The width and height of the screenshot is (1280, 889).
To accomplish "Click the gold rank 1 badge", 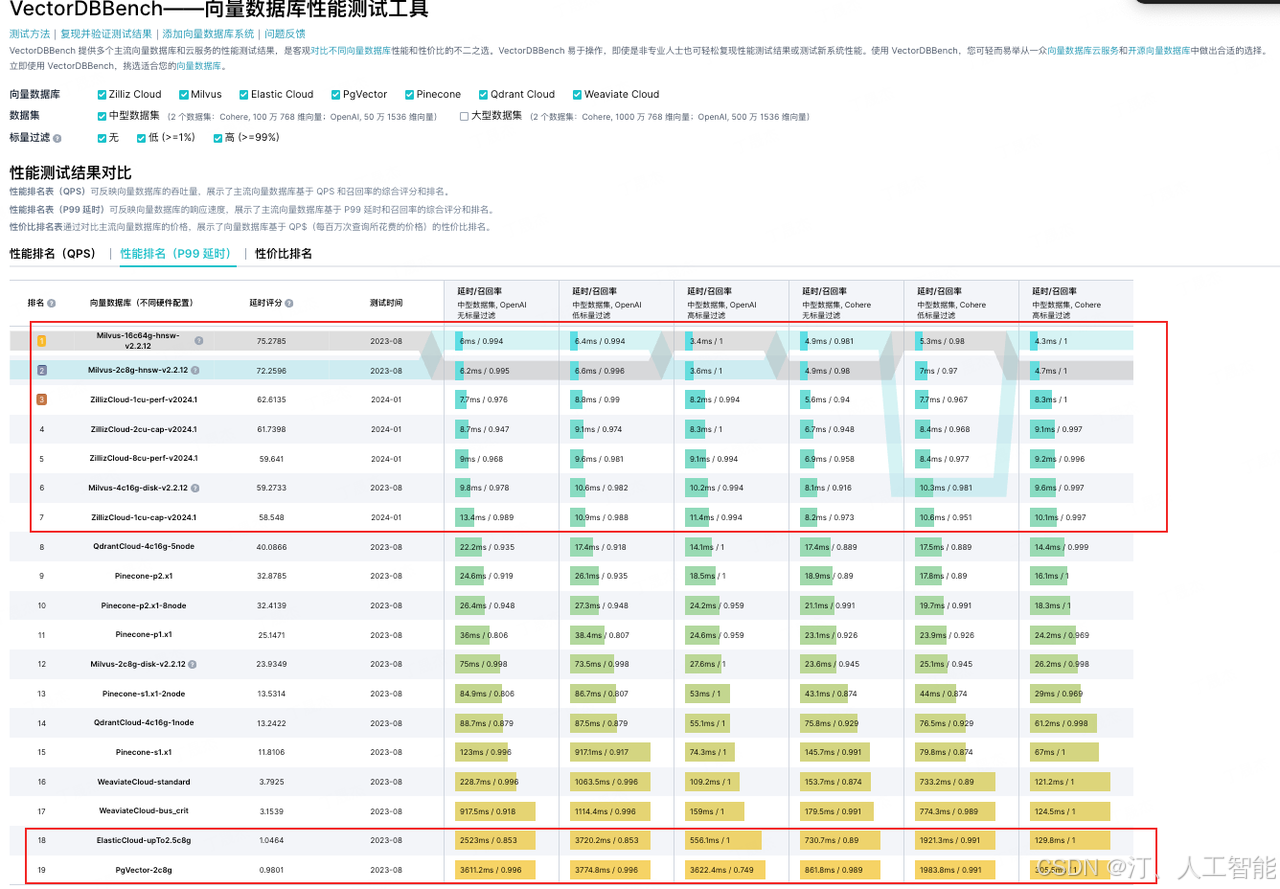I will pyautogui.click(x=42, y=341).
